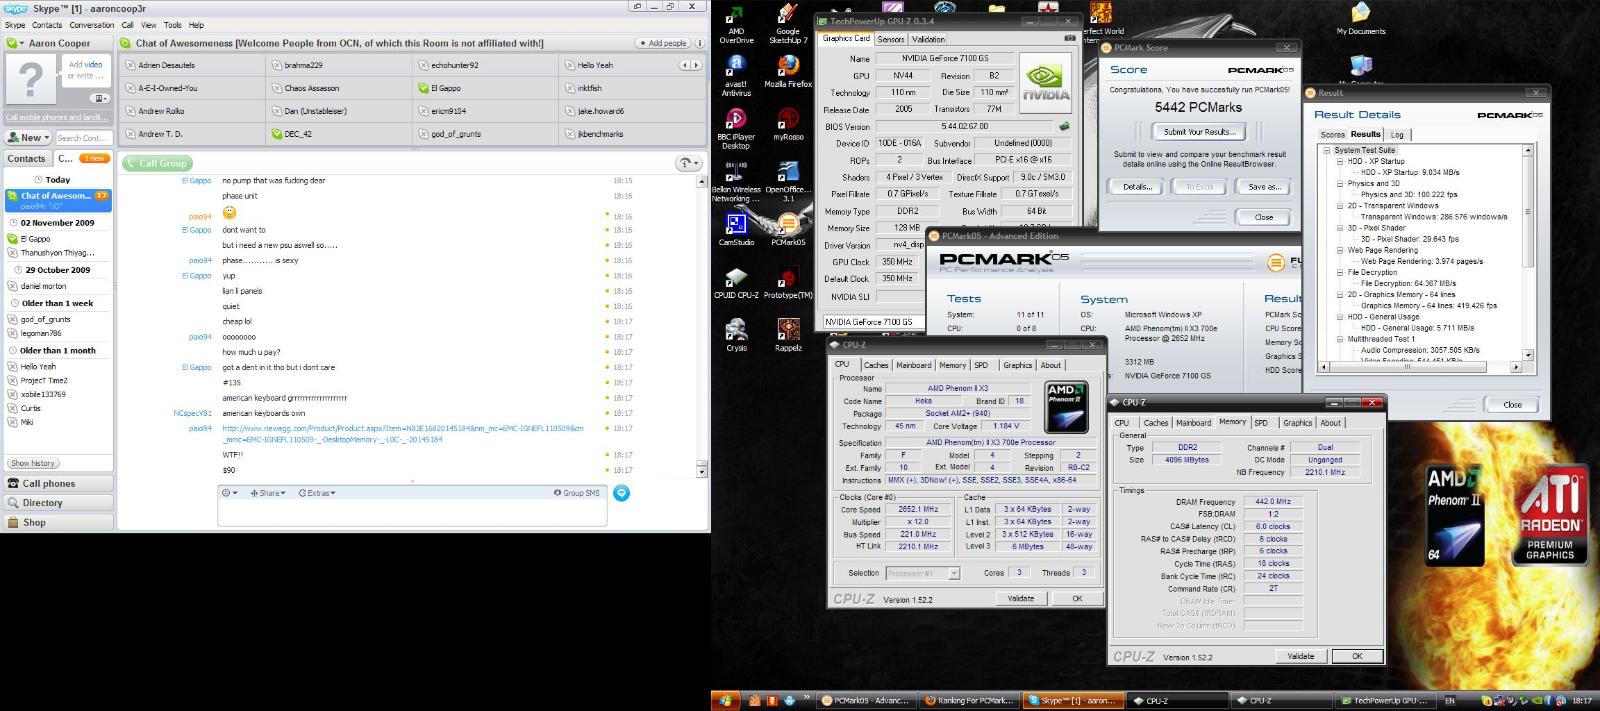This screenshot has width=1600, height=711.
Task: Open CamStudio desktop icon
Action: tap(736, 229)
